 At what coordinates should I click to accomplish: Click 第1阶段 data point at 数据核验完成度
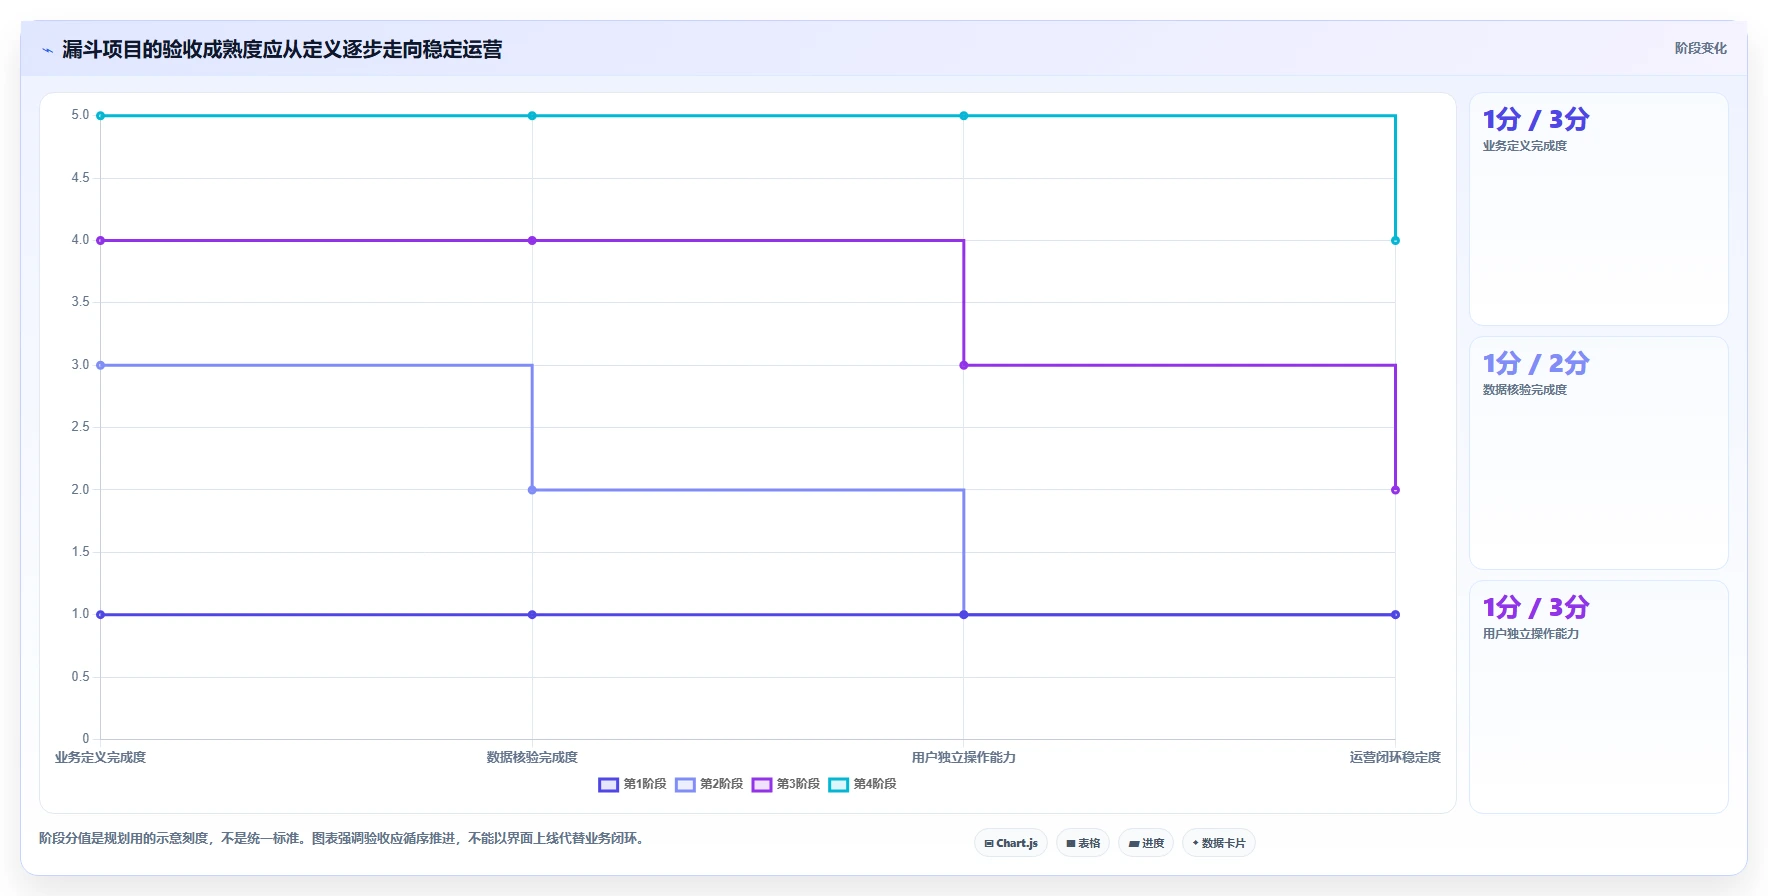coord(532,614)
